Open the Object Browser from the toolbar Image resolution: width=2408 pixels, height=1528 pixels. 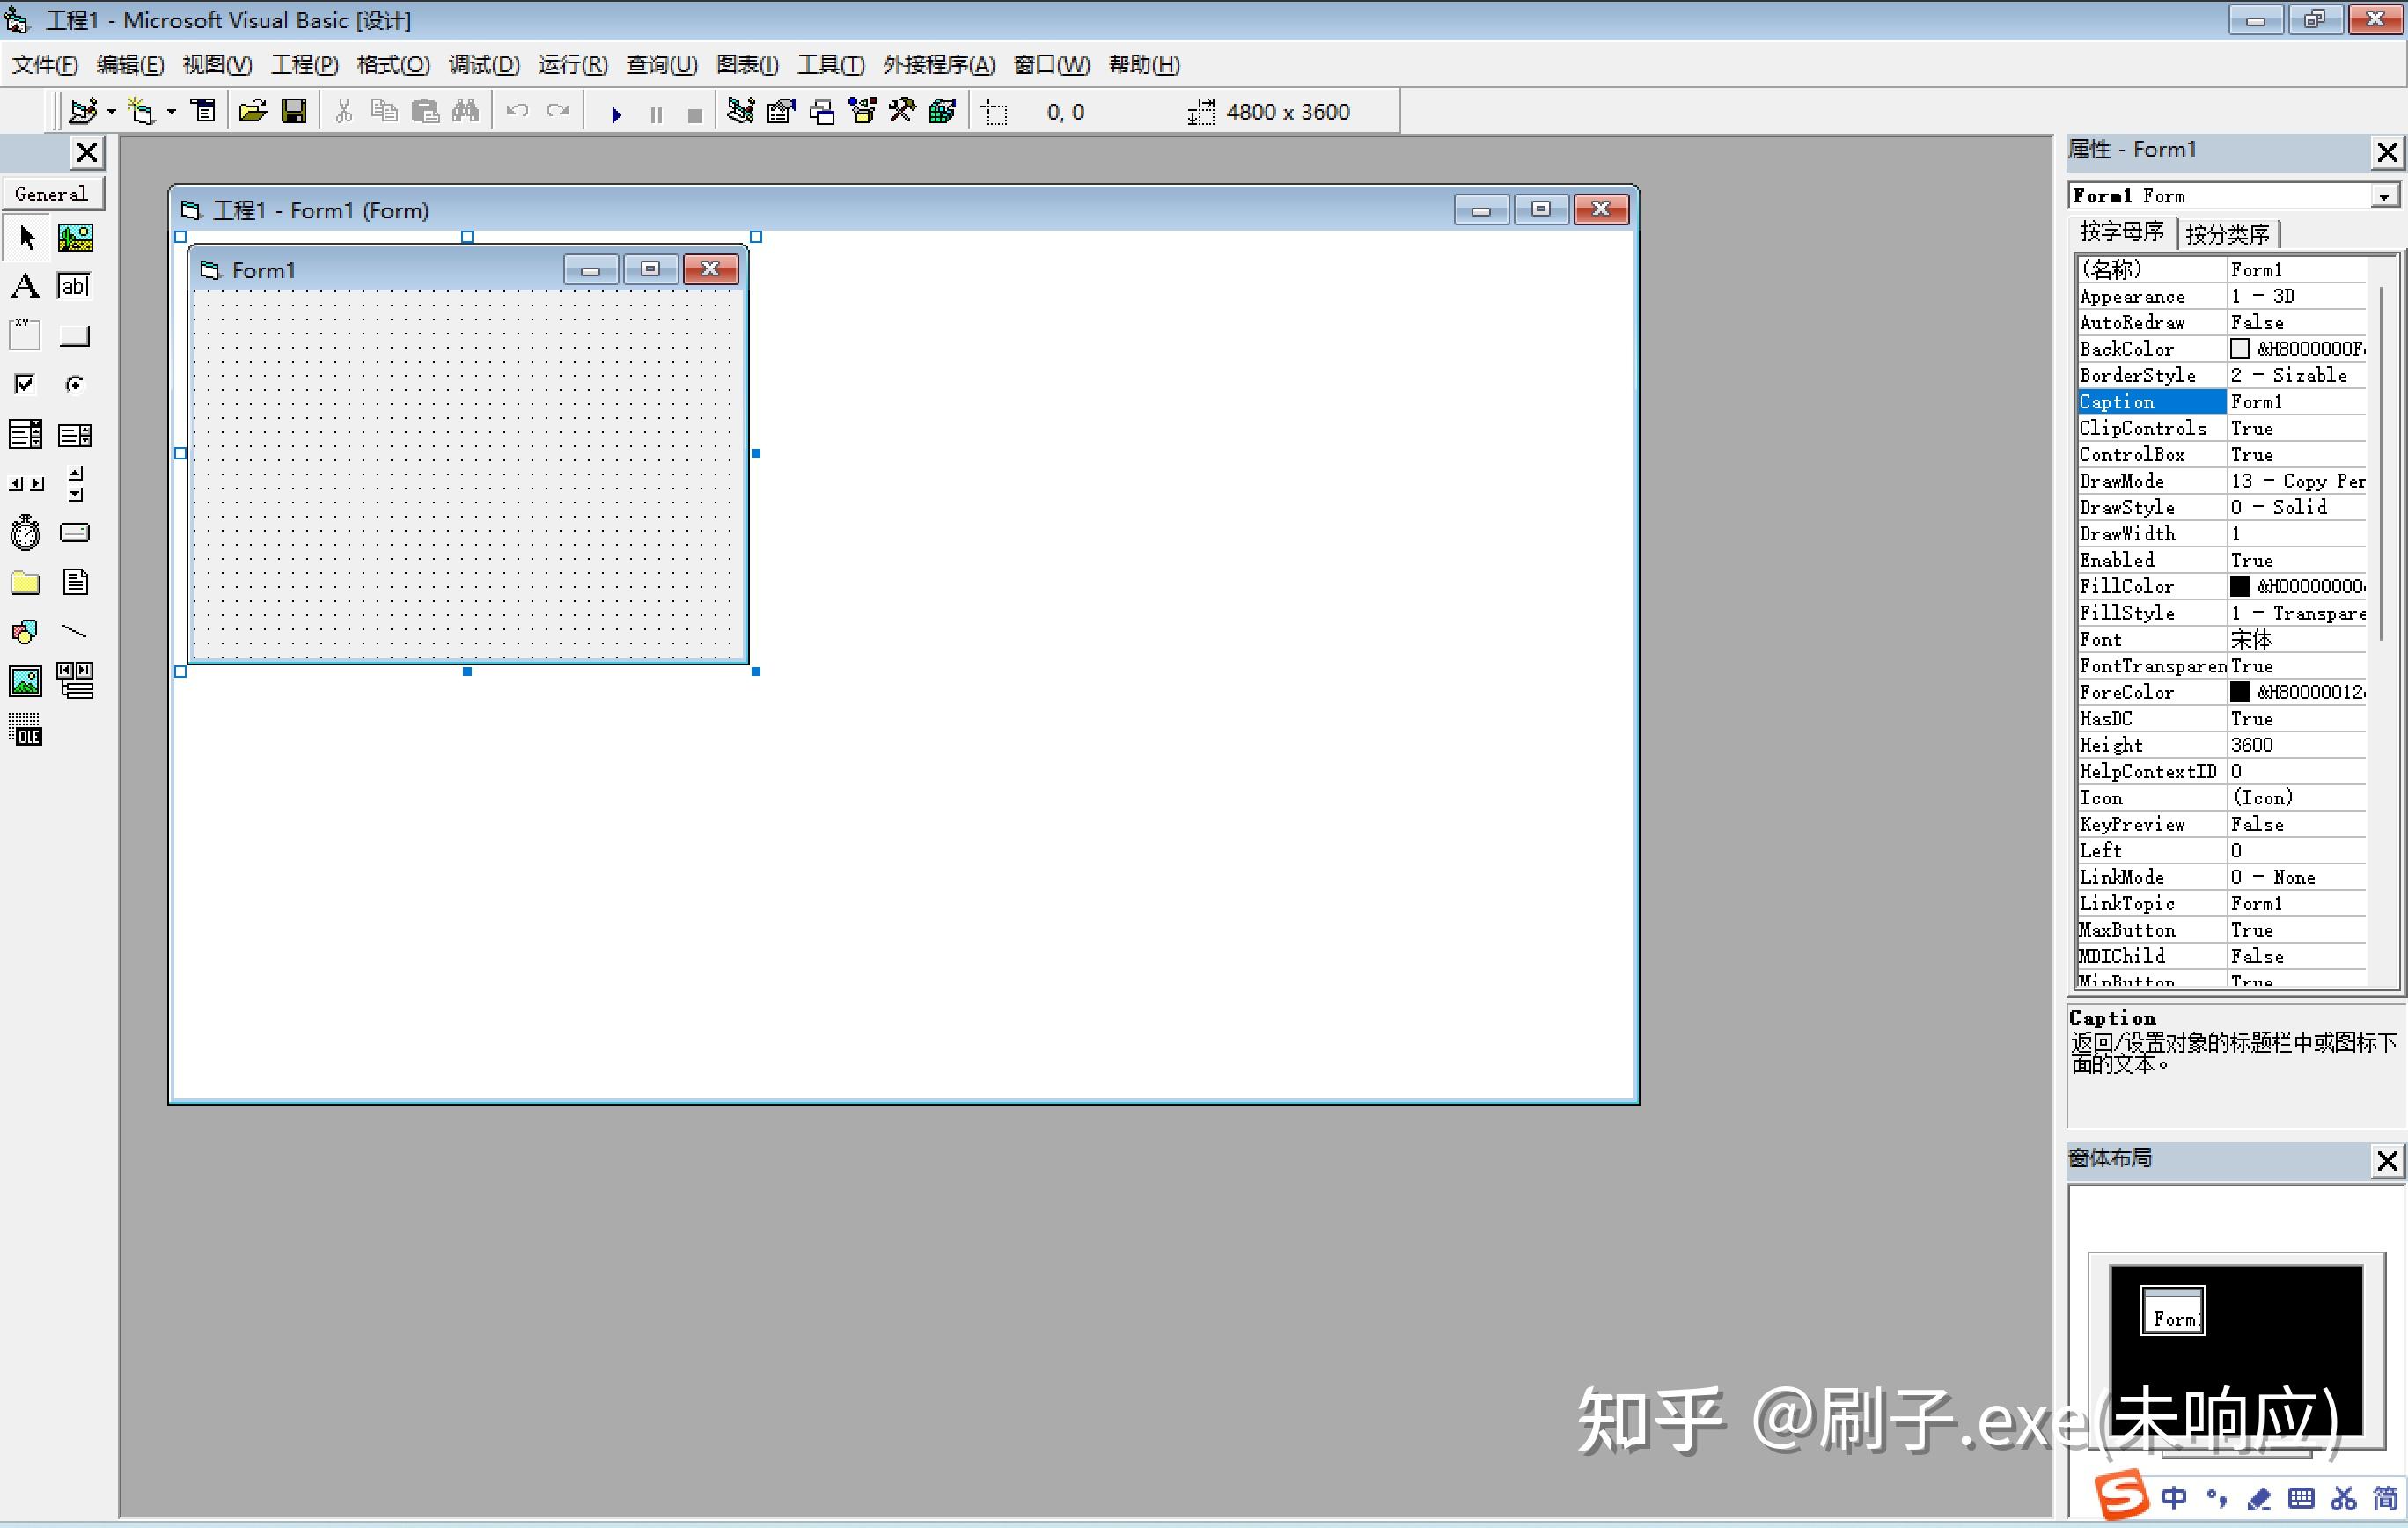(861, 111)
